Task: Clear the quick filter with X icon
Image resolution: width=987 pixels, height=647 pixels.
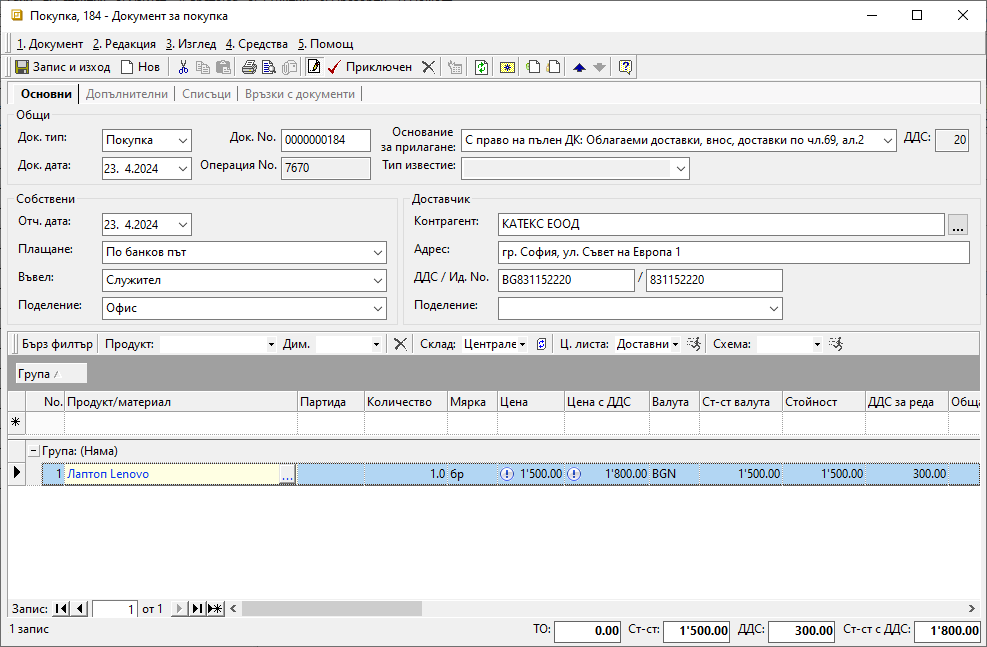Action: (x=400, y=344)
